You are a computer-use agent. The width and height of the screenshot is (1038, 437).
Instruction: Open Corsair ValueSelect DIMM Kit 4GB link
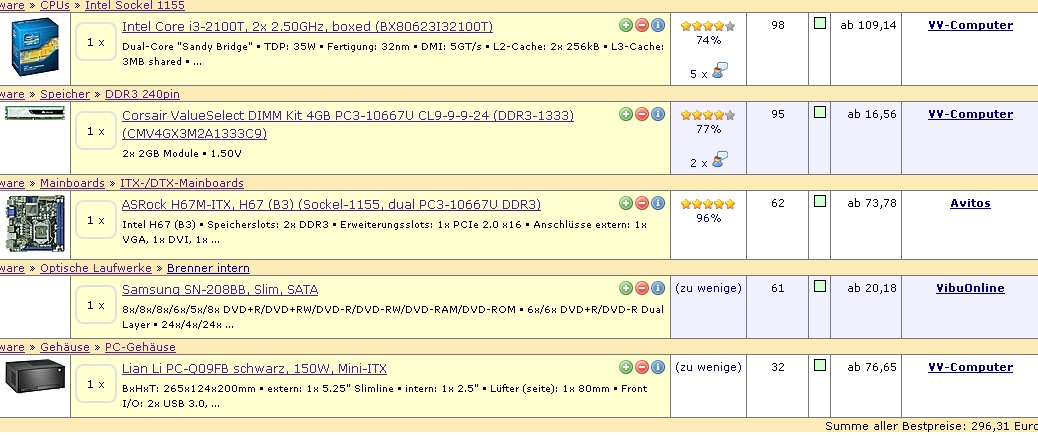click(348, 124)
